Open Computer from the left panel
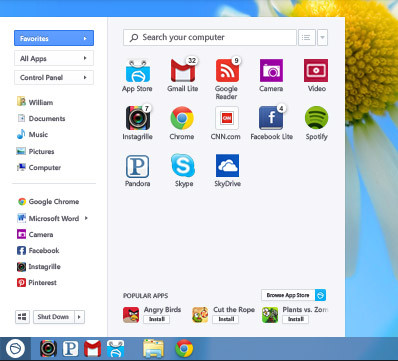The height and width of the screenshot is (361, 398). tap(39, 167)
